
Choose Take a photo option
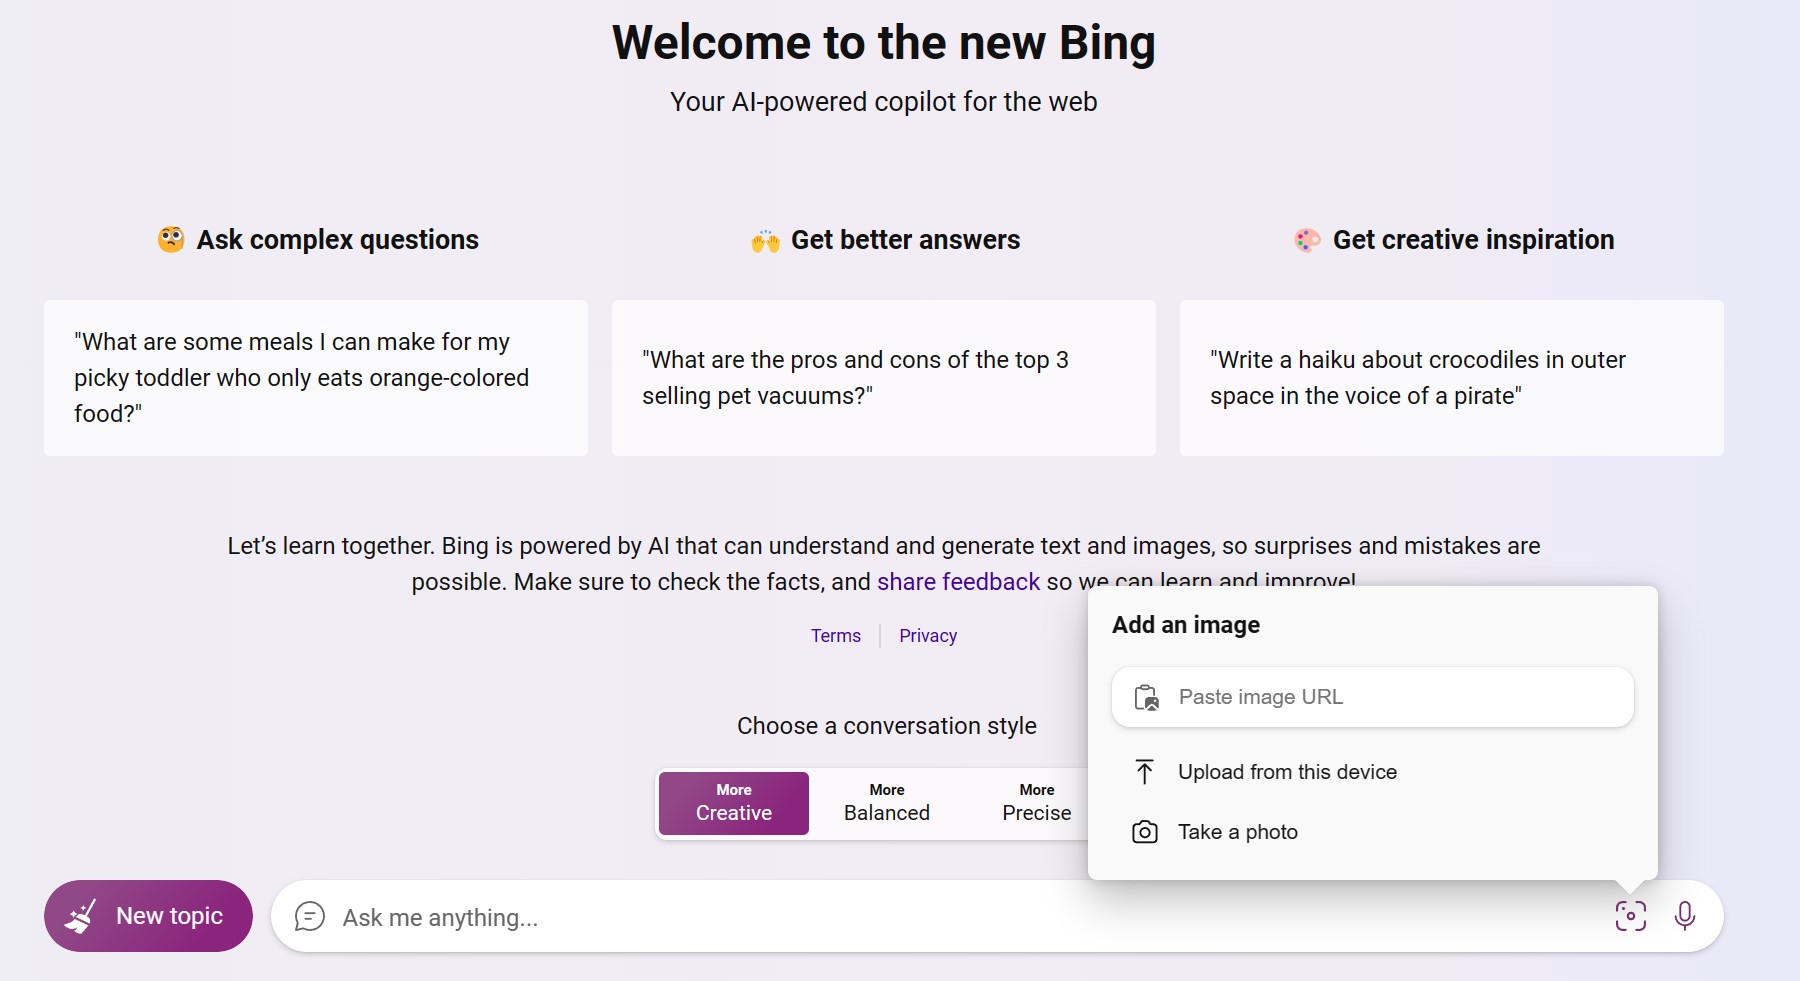point(1237,832)
